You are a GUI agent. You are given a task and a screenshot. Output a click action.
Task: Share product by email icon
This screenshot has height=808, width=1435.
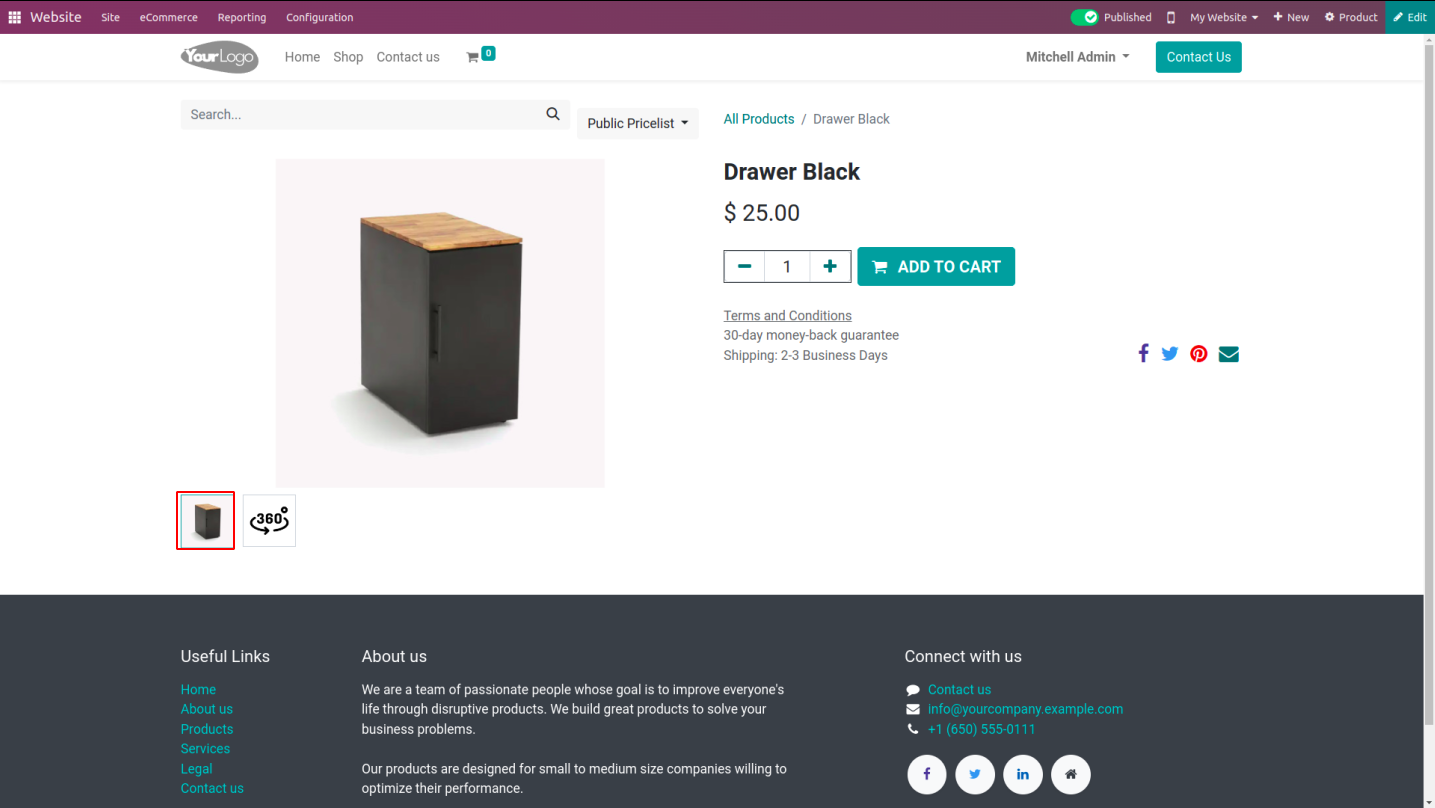pos(1229,354)
